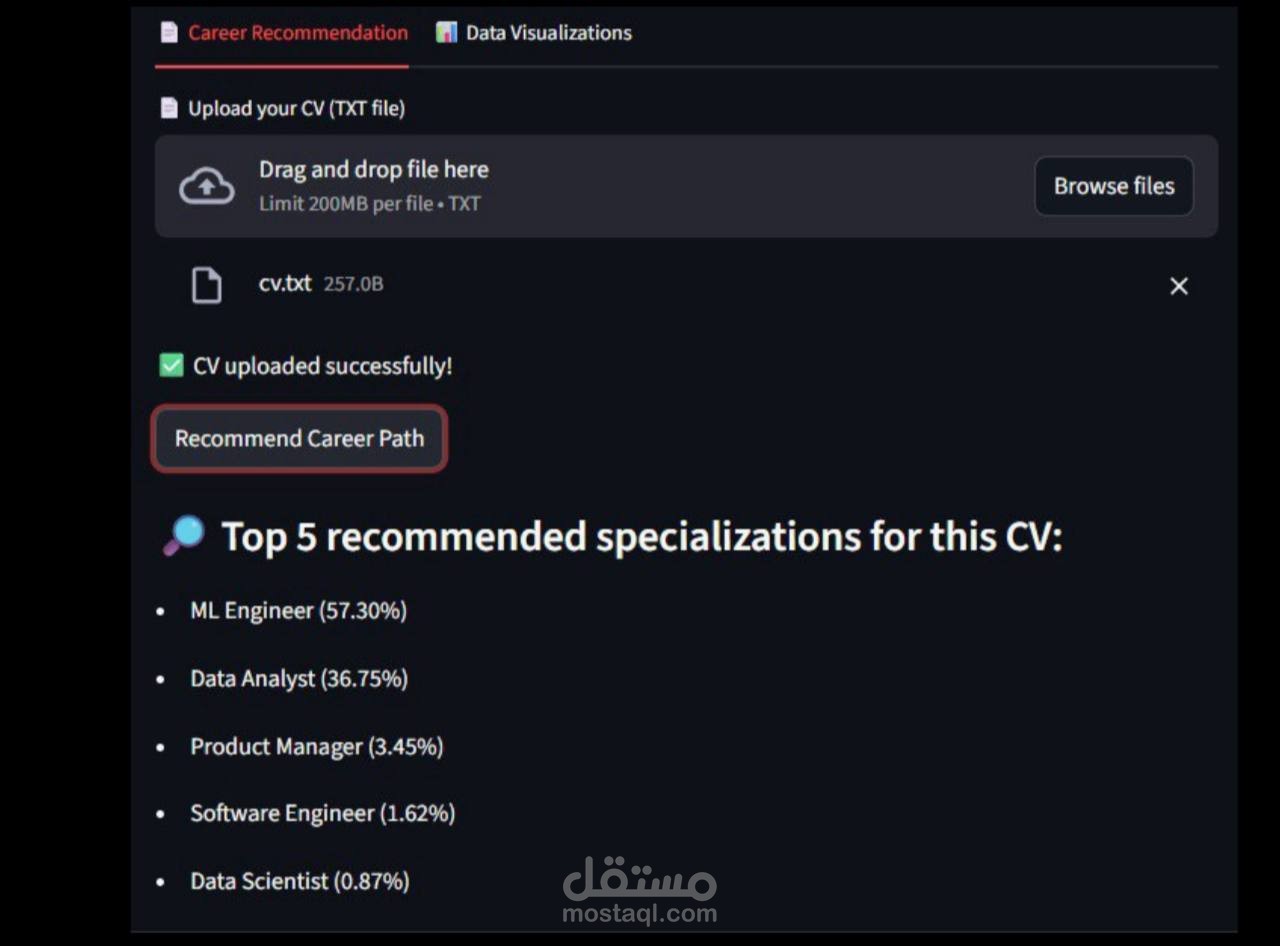Screen dimensions: 1280x946
Task: Click the bar chart icon on Data Visualizations
Action: tap(446, 32)
